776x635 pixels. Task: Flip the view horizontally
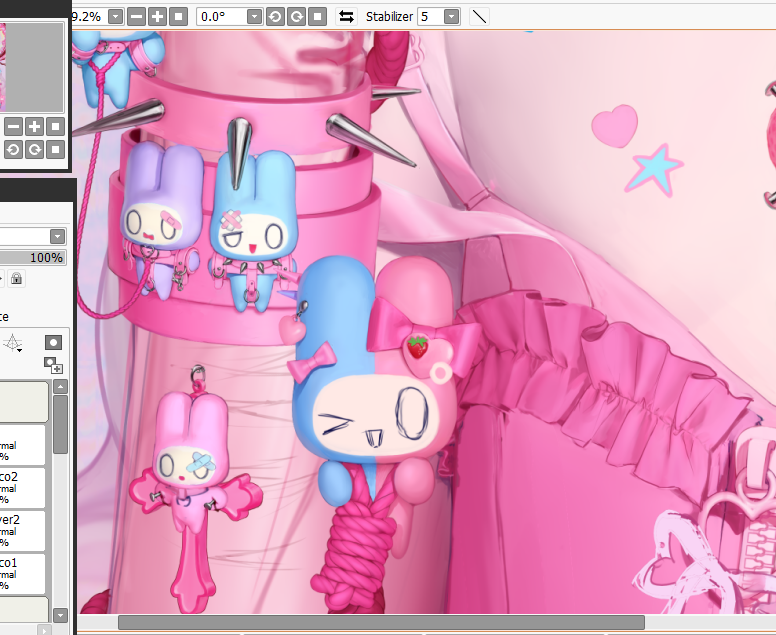point(346,16)
